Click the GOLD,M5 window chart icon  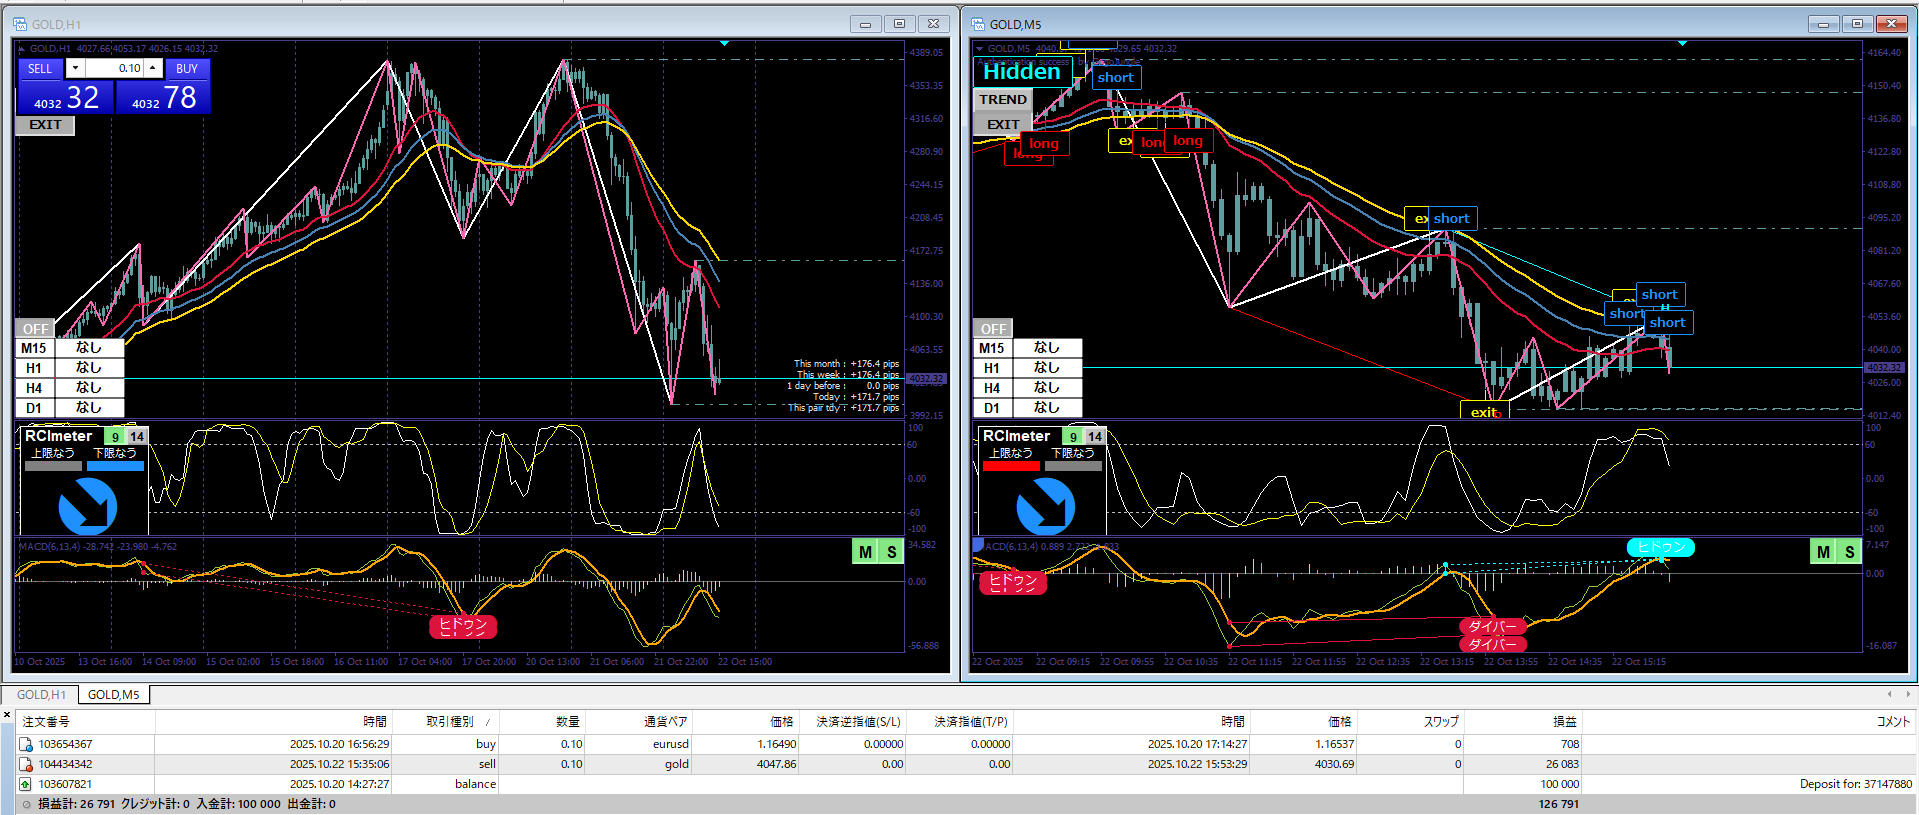pyautogui.click(x=978, y=24)
